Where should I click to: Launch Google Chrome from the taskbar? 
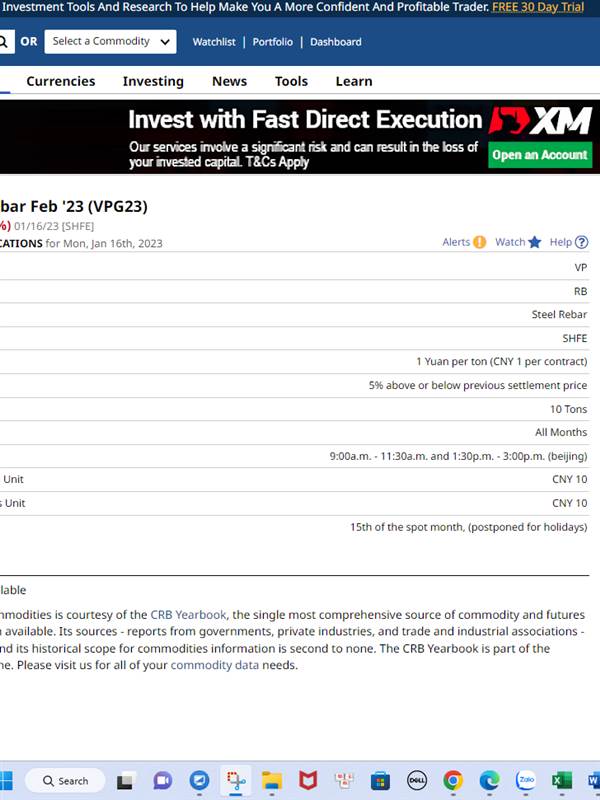453,781
